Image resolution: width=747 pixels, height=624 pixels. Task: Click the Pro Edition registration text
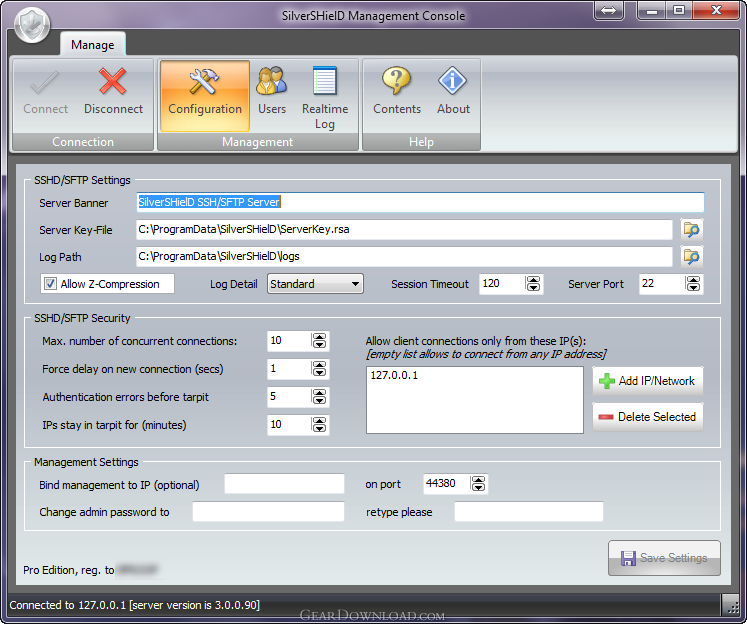point(69,570)
